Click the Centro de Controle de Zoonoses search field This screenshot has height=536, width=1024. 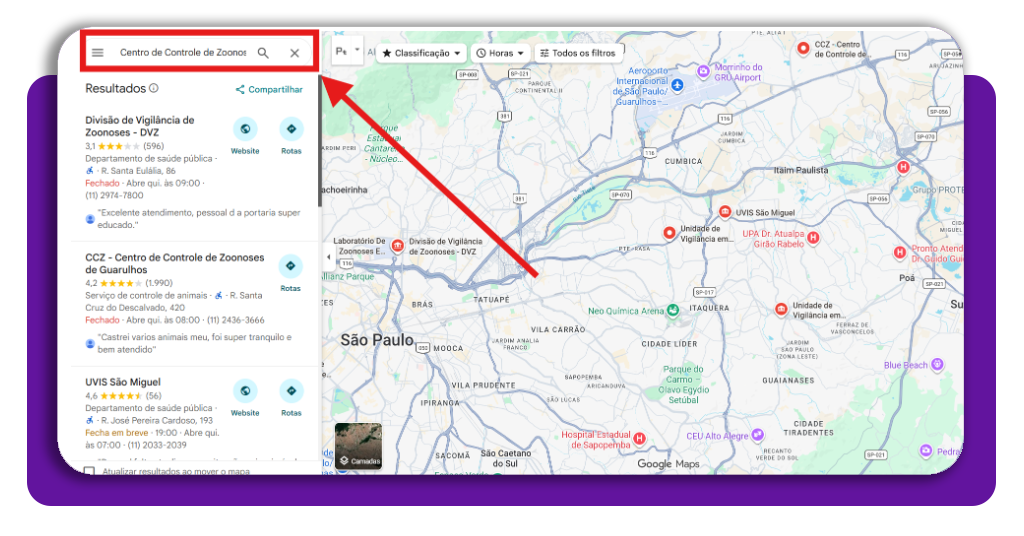coord(182,52)
